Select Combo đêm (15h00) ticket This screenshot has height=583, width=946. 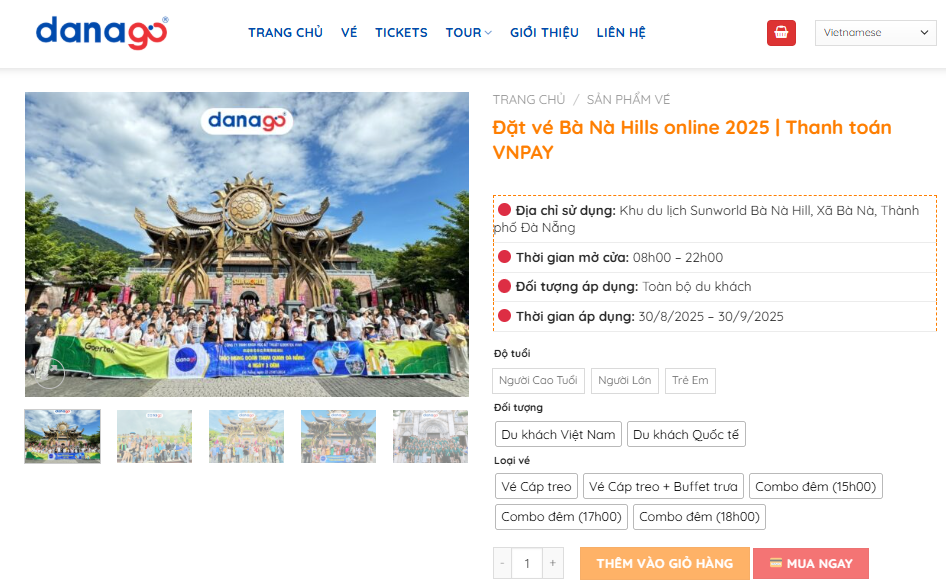[x=816, y=486]
